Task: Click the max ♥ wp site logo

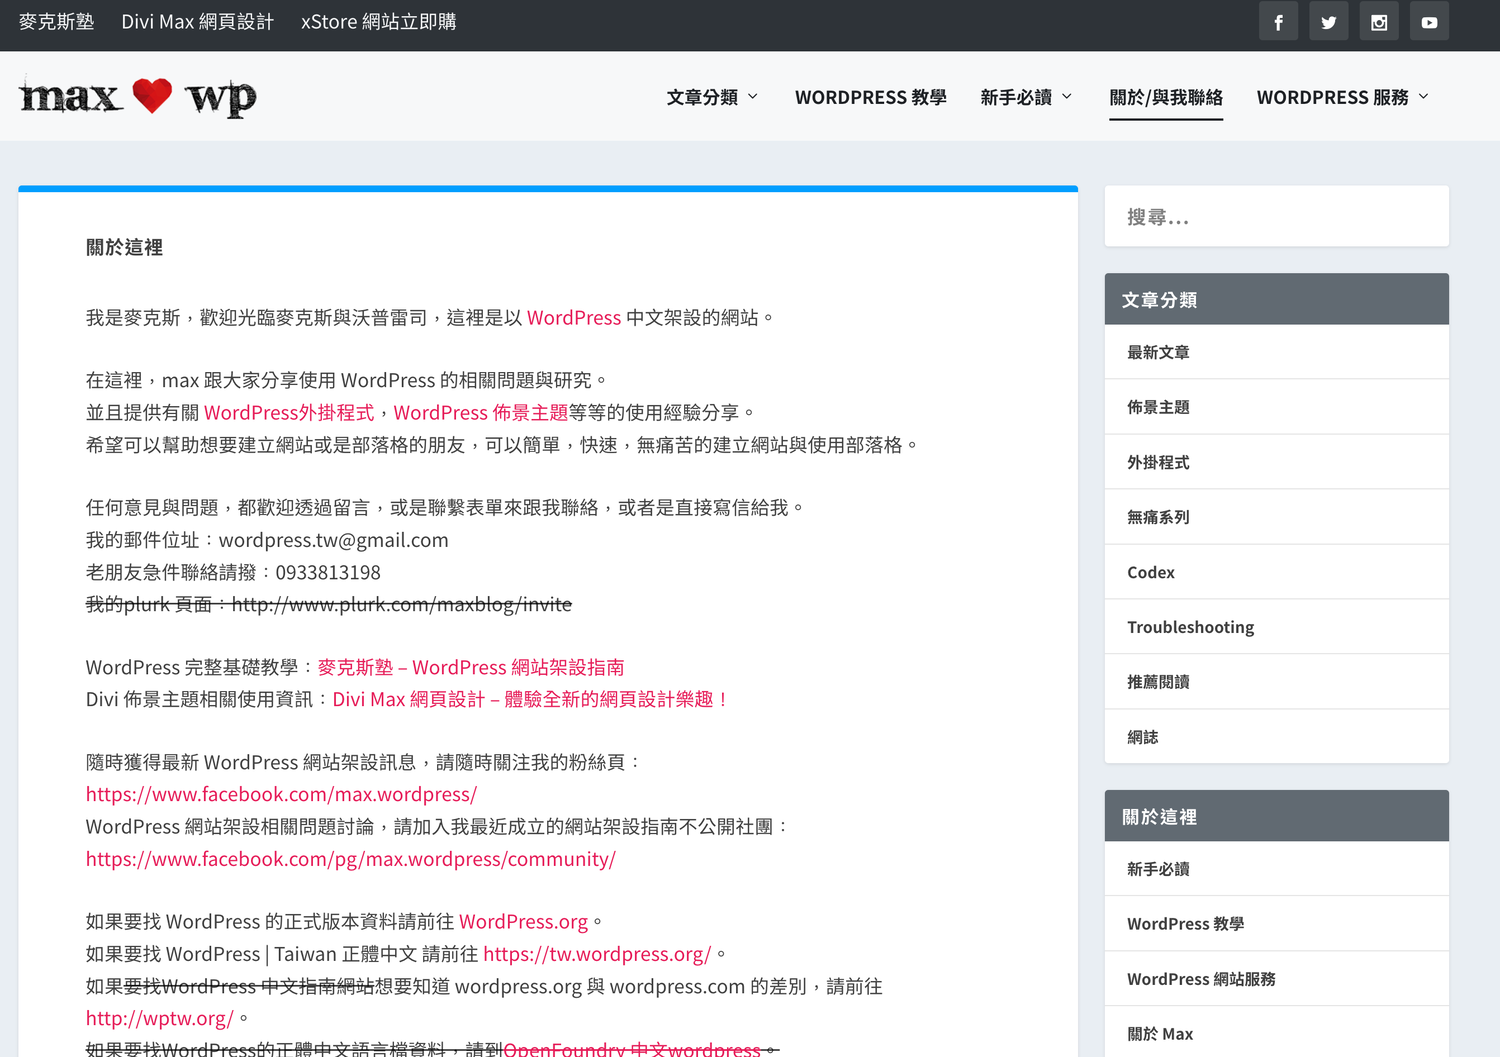Action: click(138, 97)
